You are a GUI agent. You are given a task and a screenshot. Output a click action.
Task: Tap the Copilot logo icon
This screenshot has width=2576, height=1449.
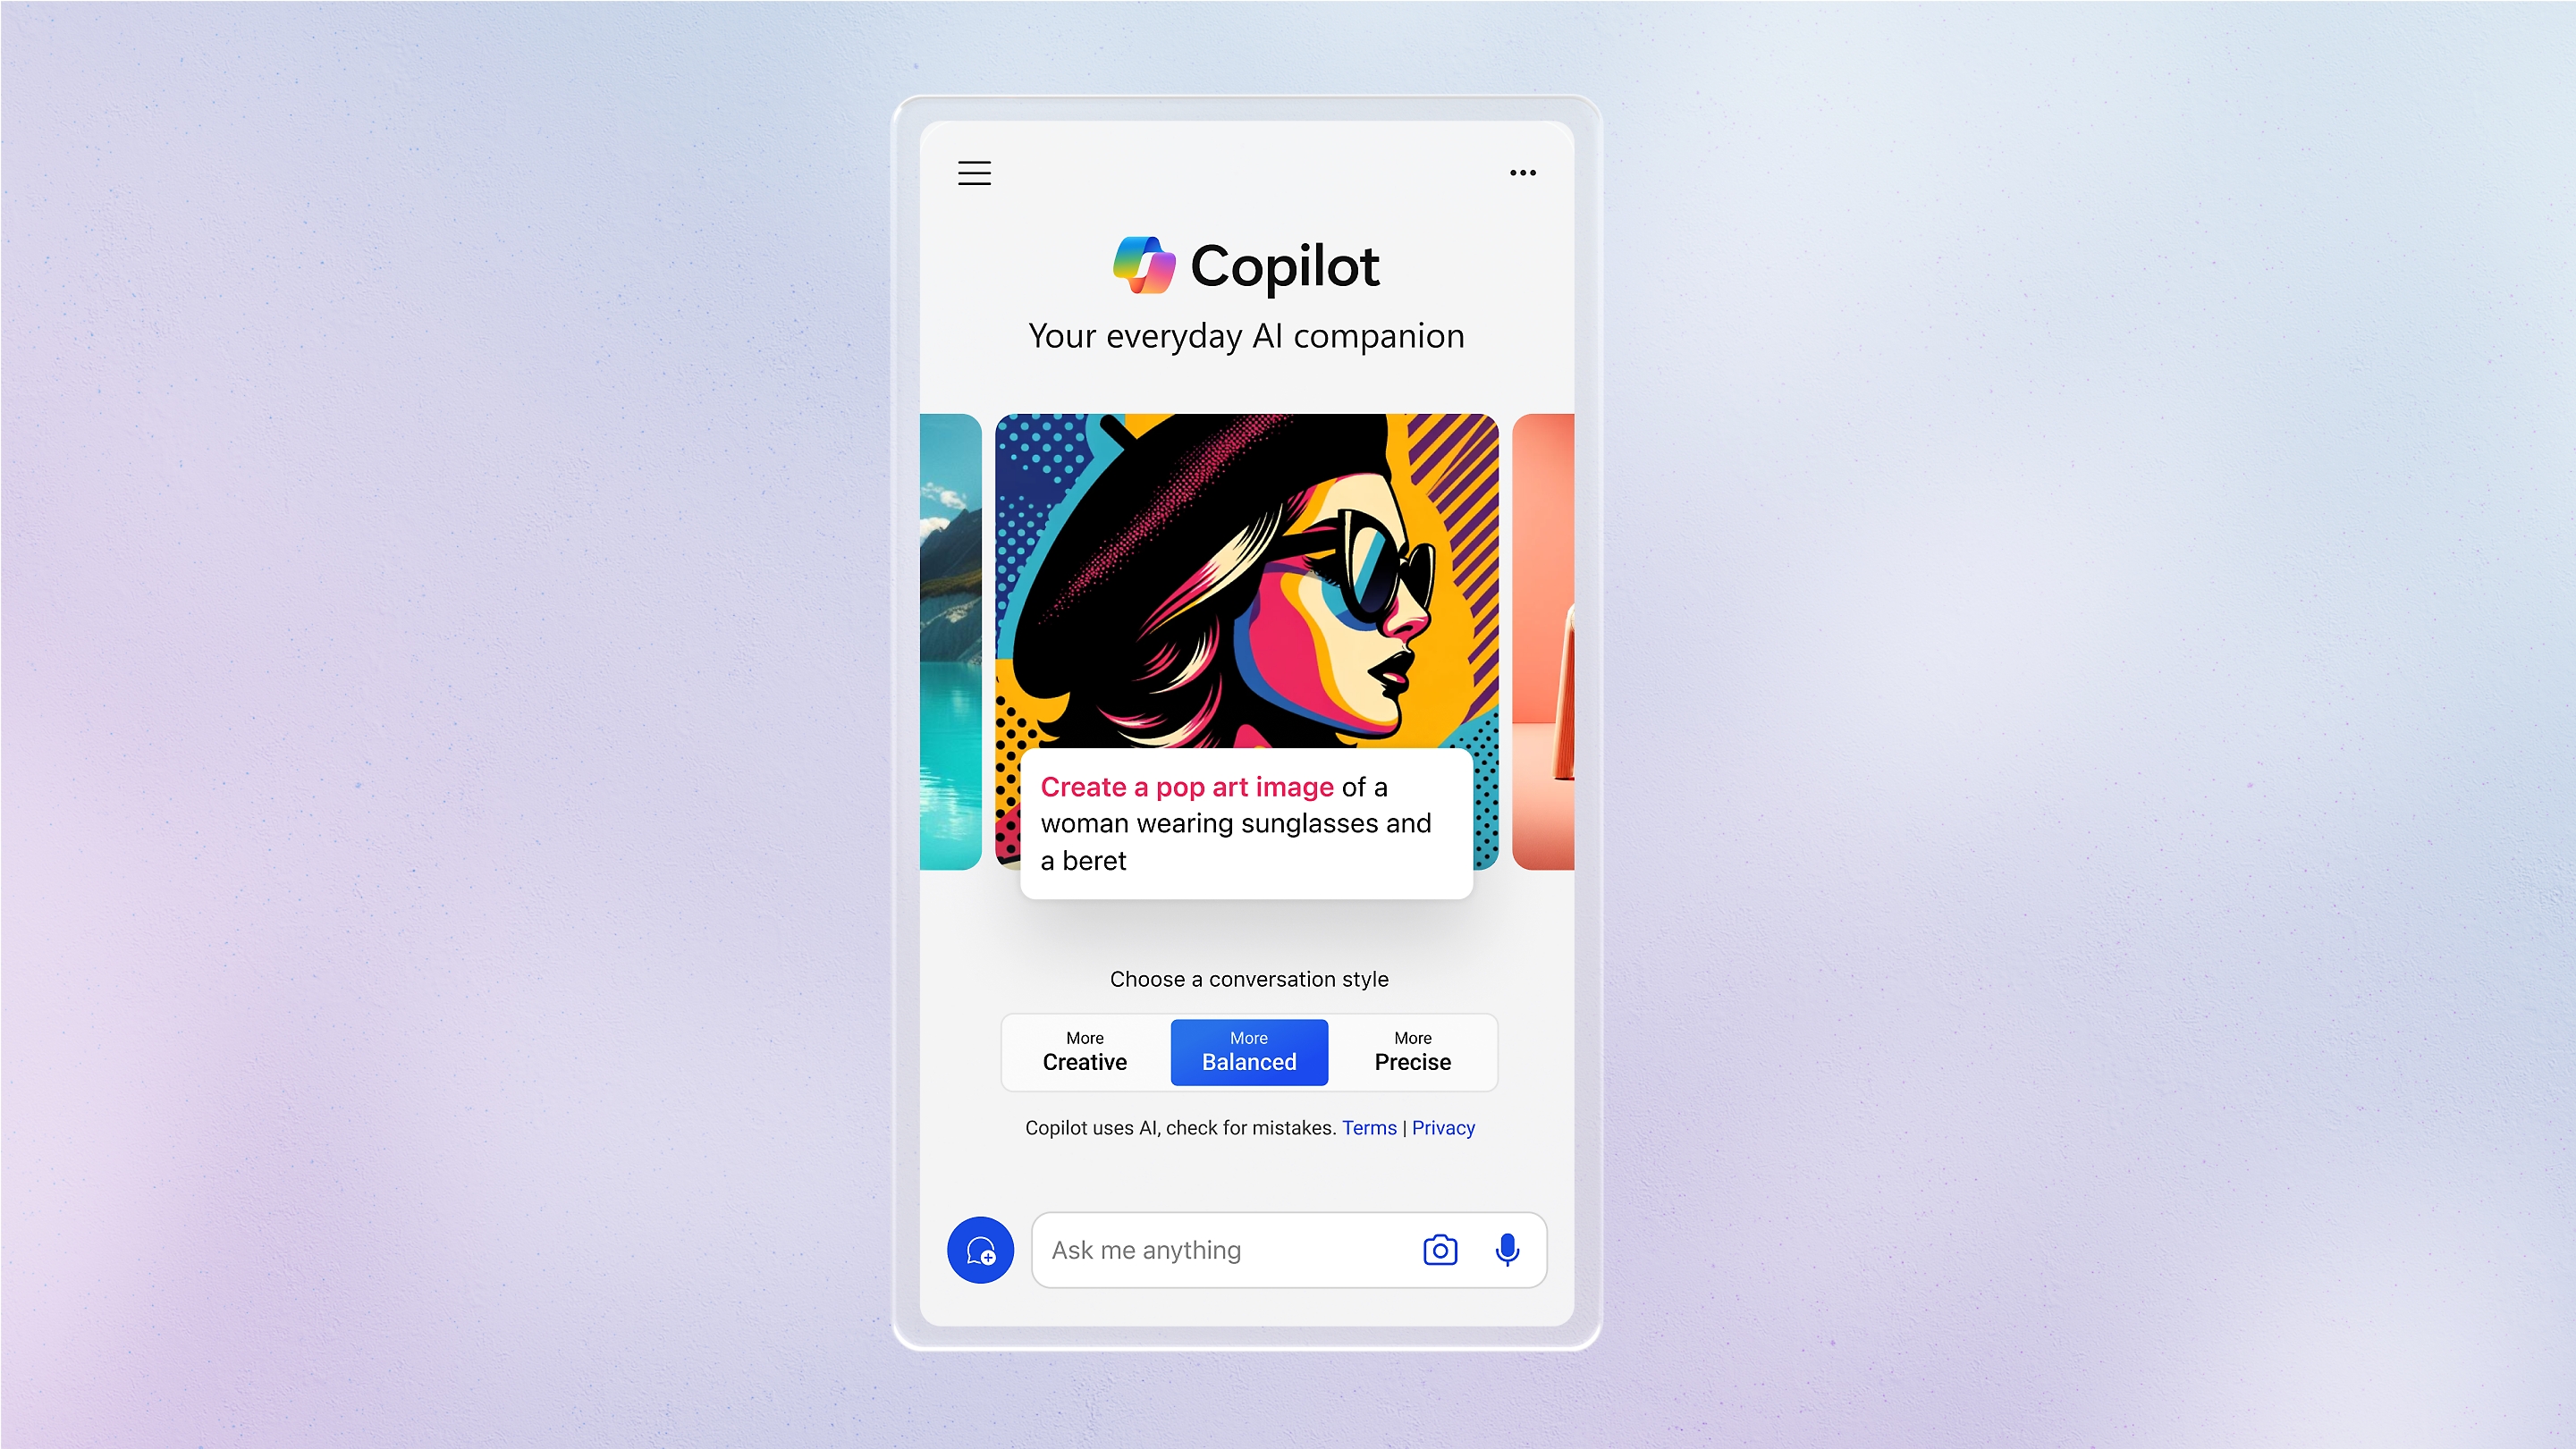pyautogui.click(x=1139, y=264)
